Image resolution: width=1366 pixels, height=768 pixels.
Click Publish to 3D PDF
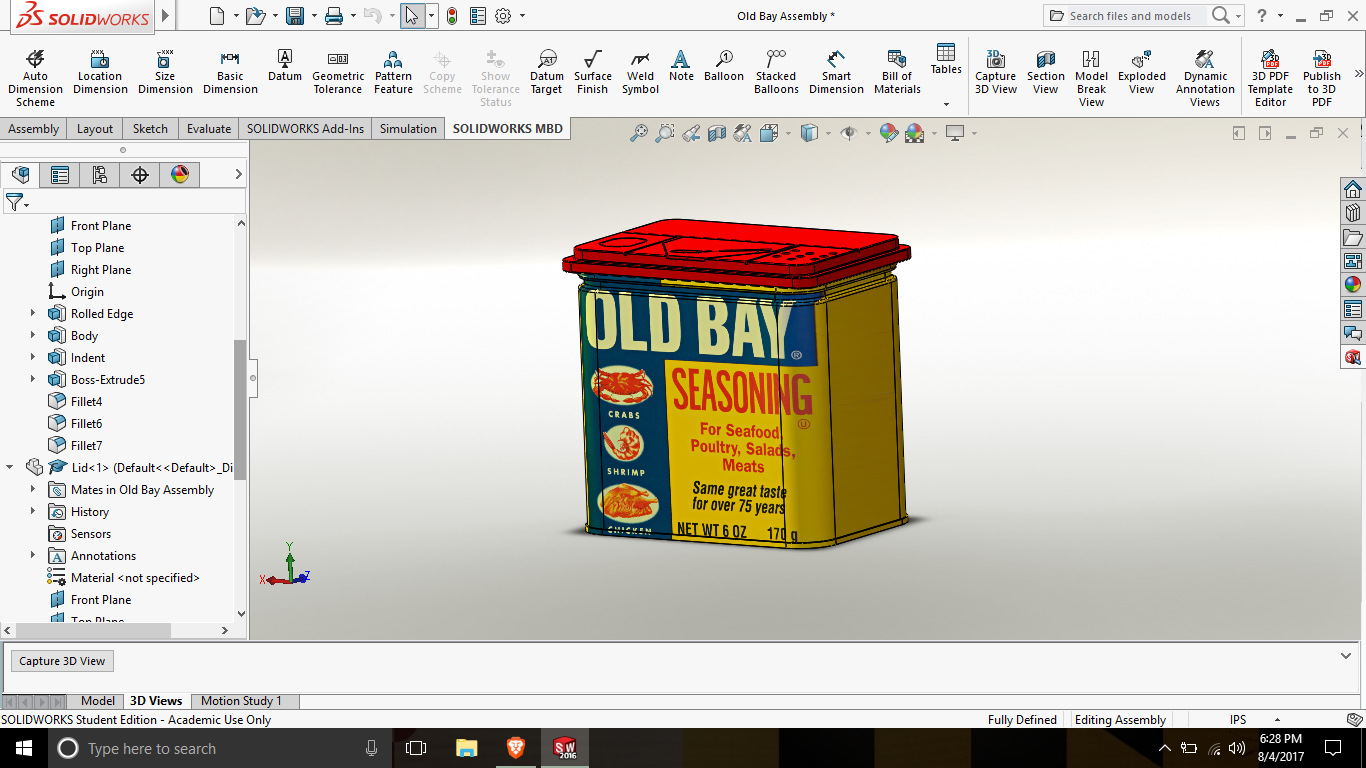tap(1322, 78)
